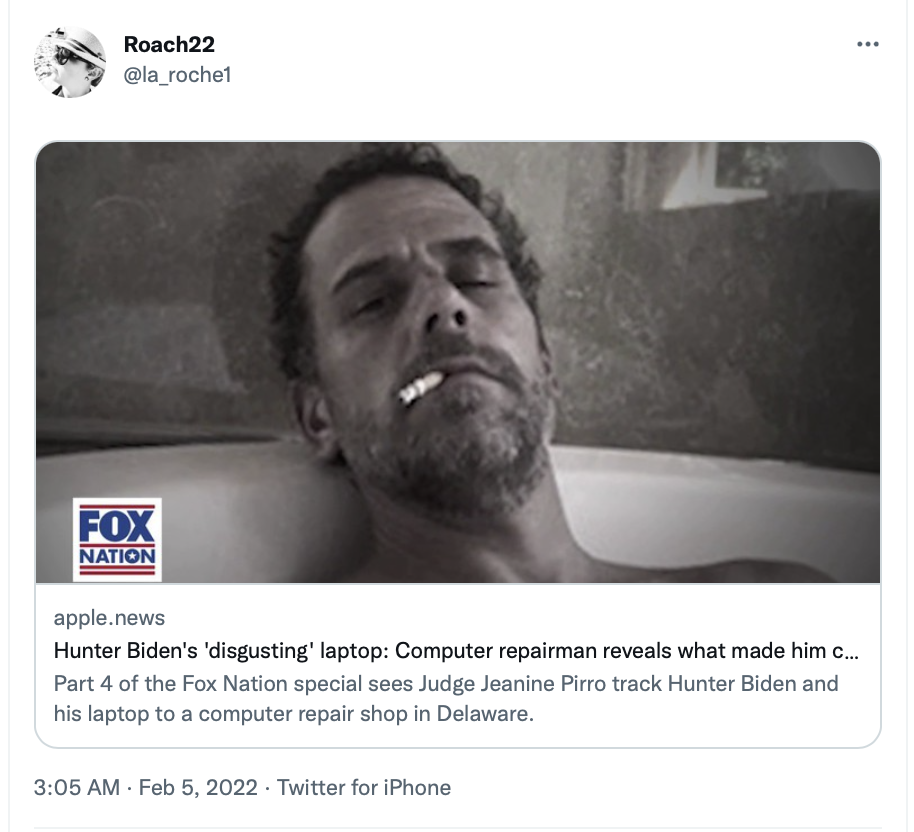Click the Fox Nation logo badge
The height and width of the screenshot is (832, 914).
[117, 539]
